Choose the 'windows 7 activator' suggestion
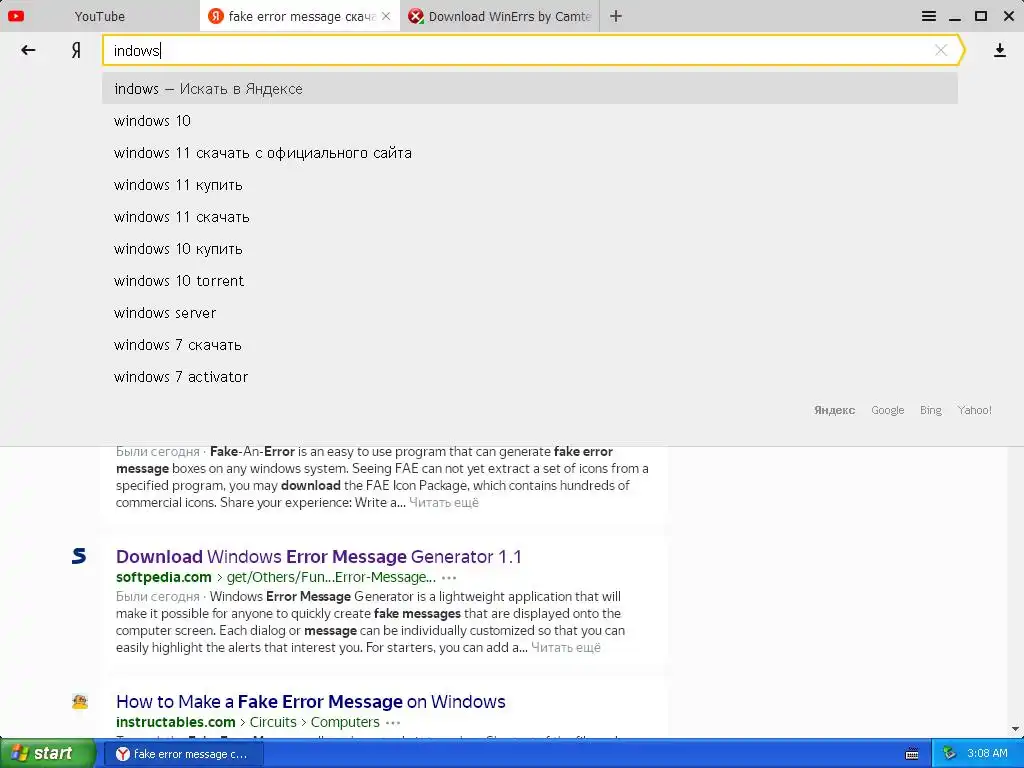 pyautogui.click(x=530, y=377)
